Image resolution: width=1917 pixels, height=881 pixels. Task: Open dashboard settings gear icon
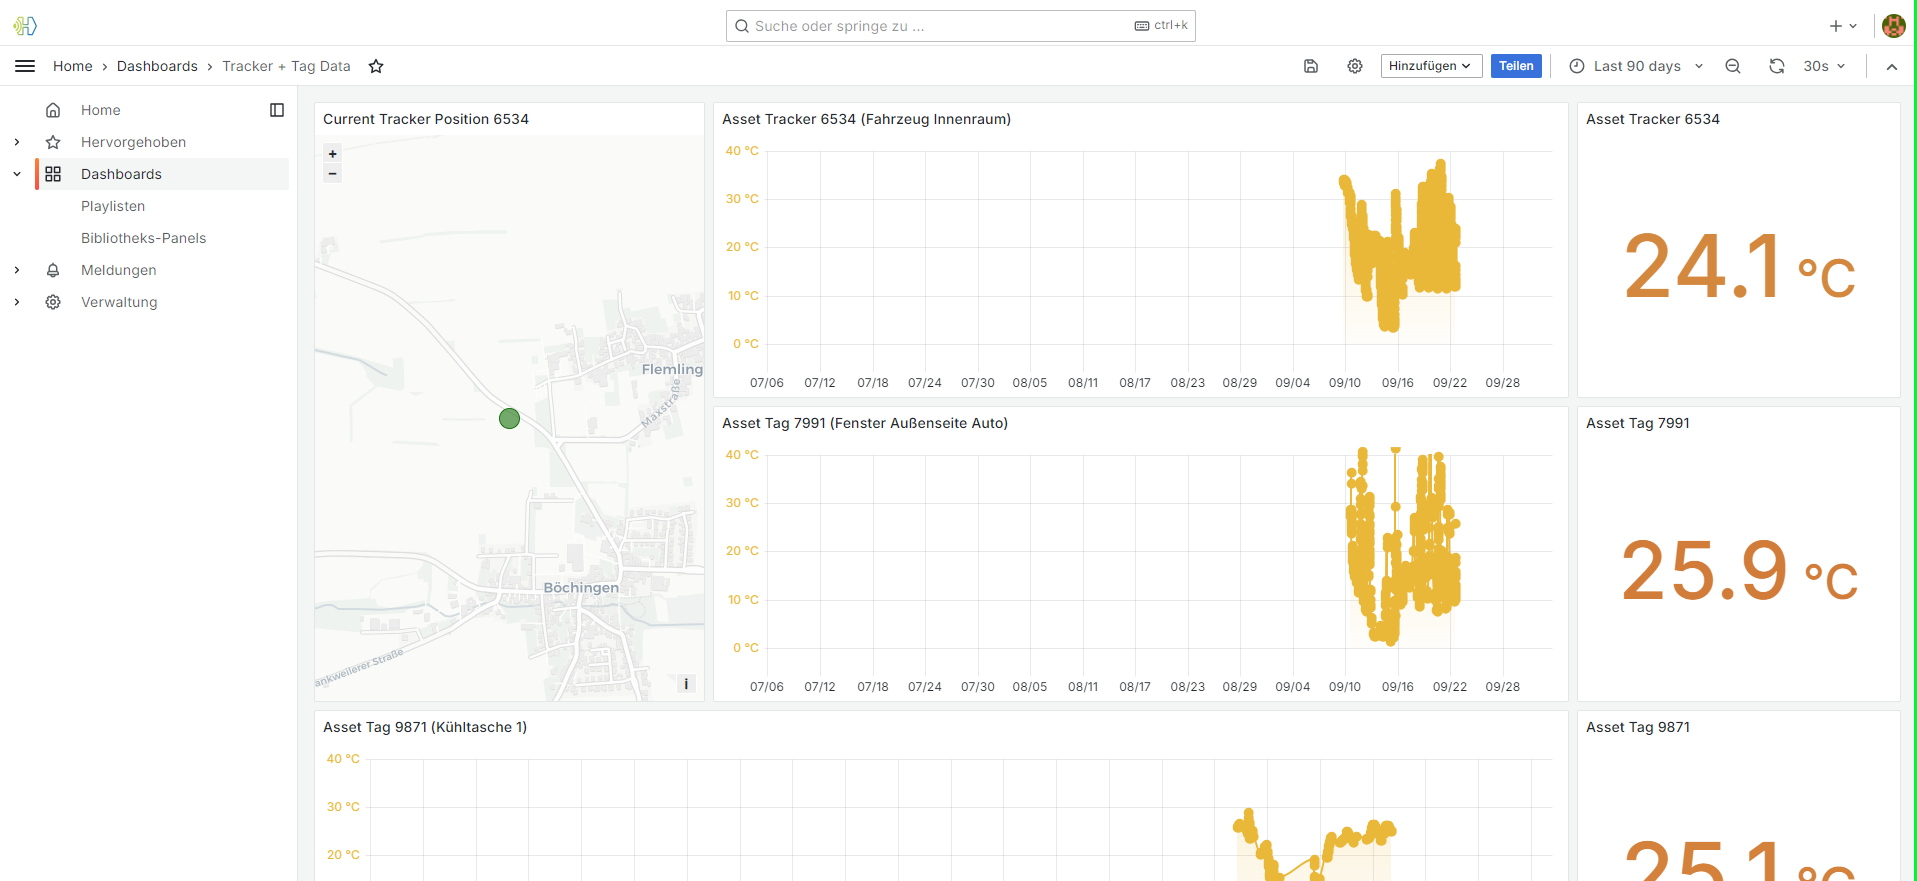click(x=1355, y=66)
